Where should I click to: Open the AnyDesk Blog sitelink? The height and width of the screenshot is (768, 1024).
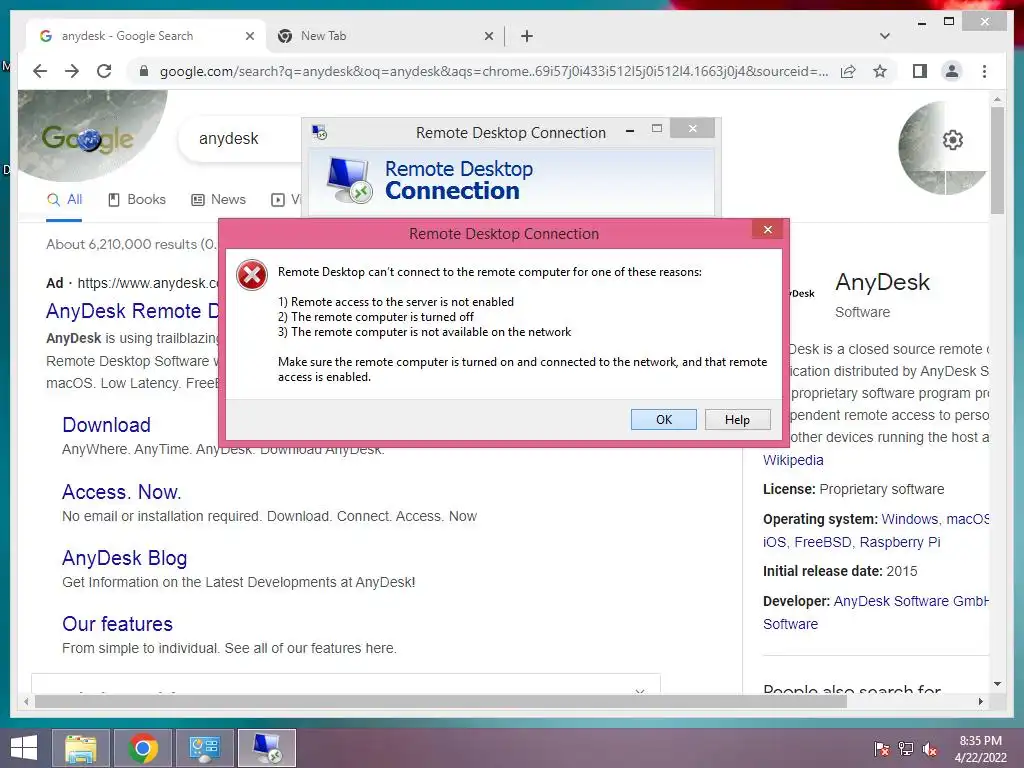click(x=125, y=558)
